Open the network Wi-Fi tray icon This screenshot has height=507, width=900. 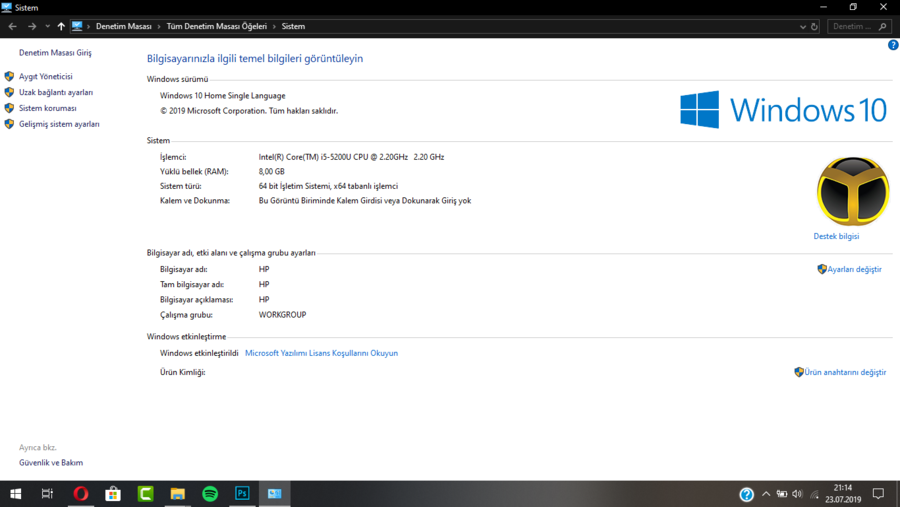click(x=814, y=494)
